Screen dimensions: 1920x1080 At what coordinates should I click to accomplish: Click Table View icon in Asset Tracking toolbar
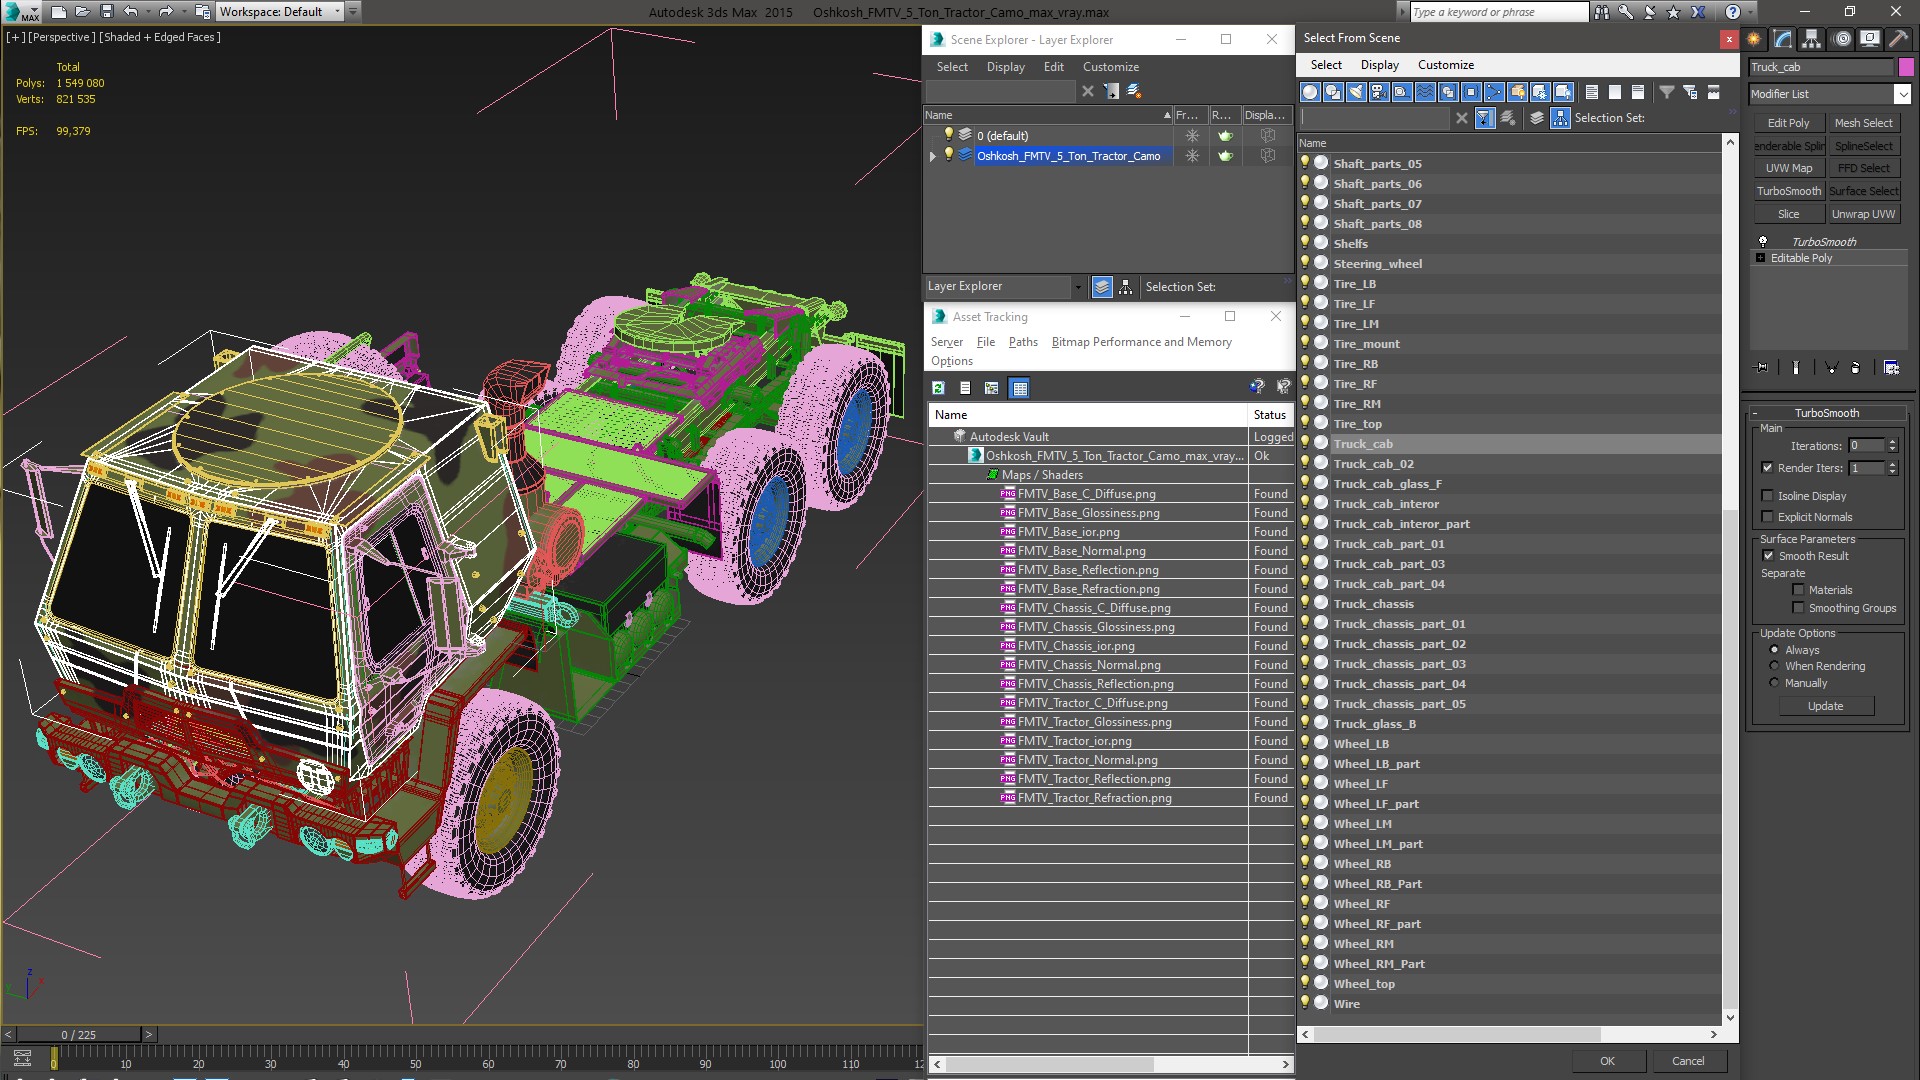(1019, 388)
